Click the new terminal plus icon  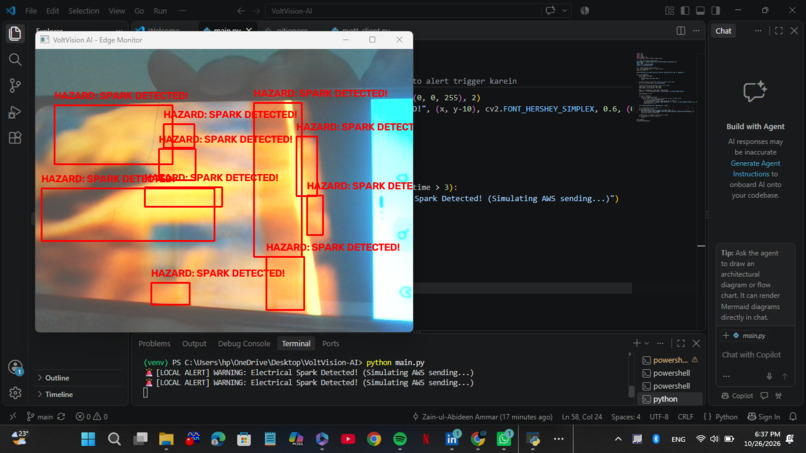636,343
